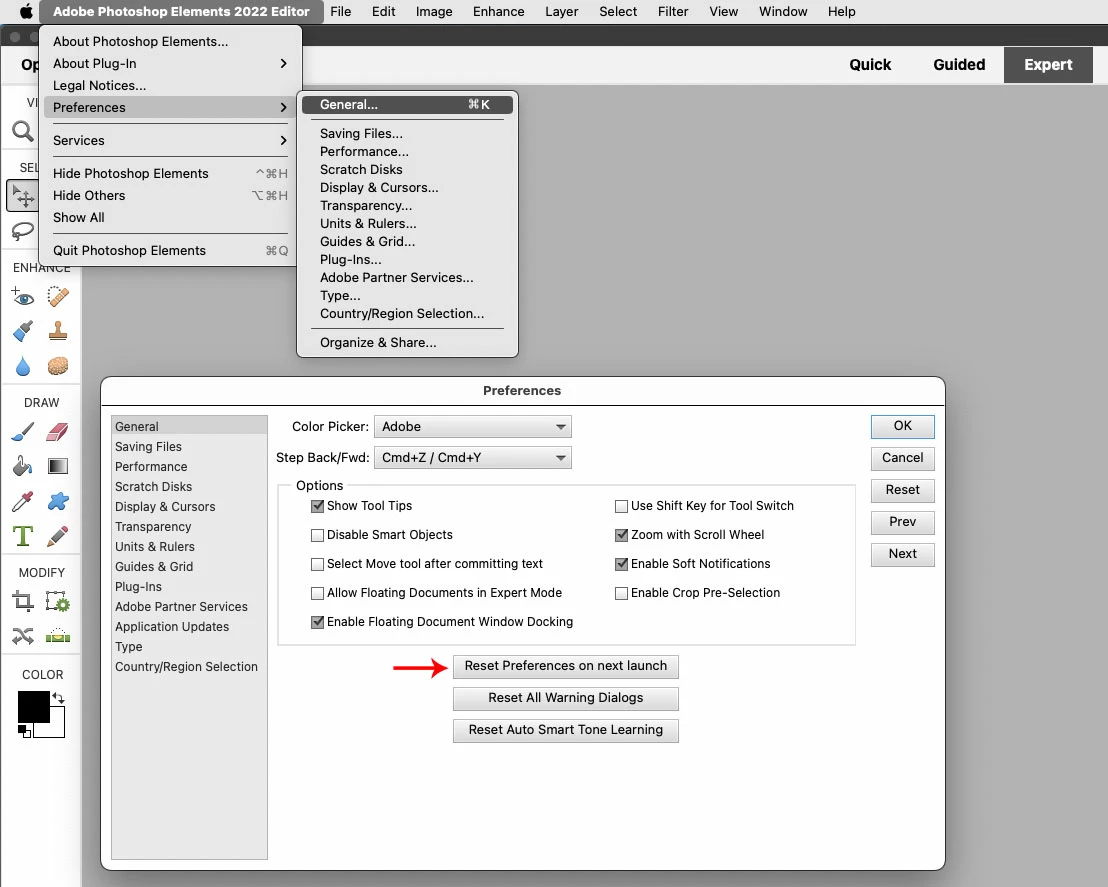Select Display & Cursors in sidebar list
Image resolution: width=1108 pixels, height=887 pixels.
click(189, 507)
